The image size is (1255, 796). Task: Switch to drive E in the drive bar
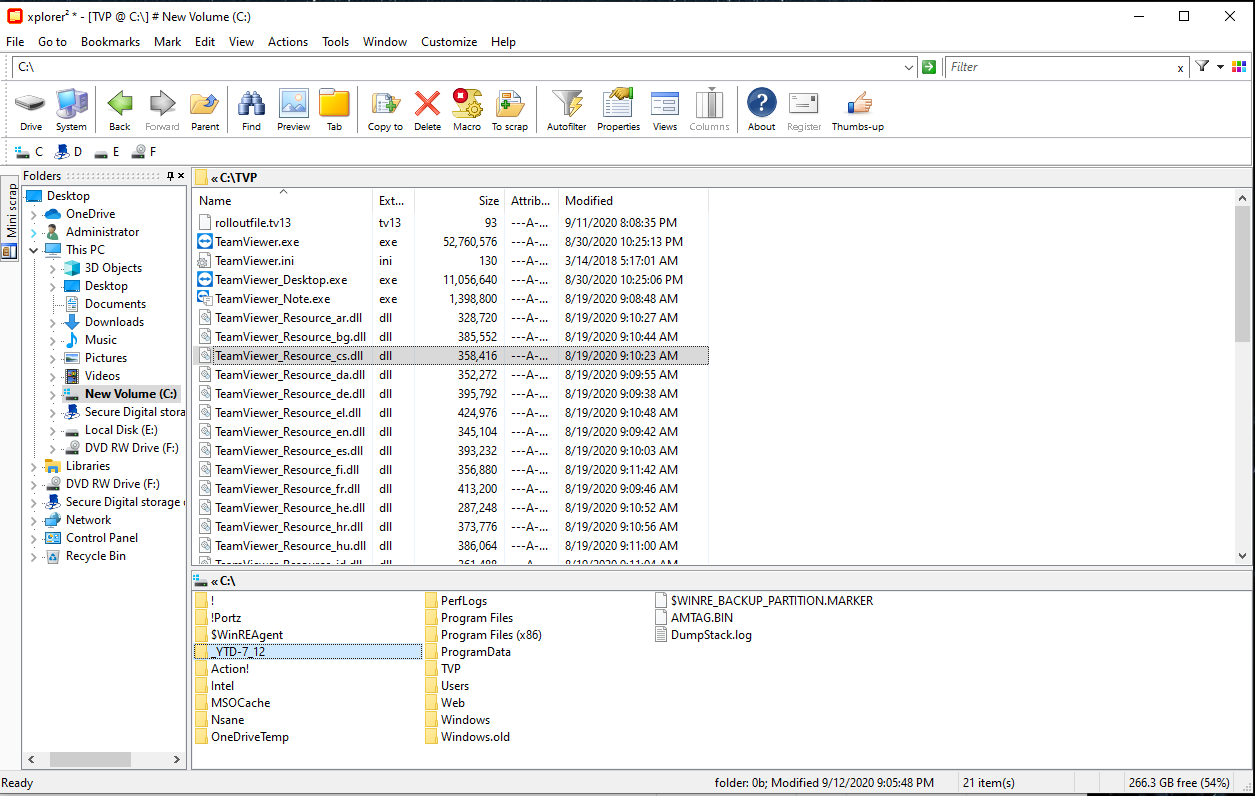click(x=107, y=152)
